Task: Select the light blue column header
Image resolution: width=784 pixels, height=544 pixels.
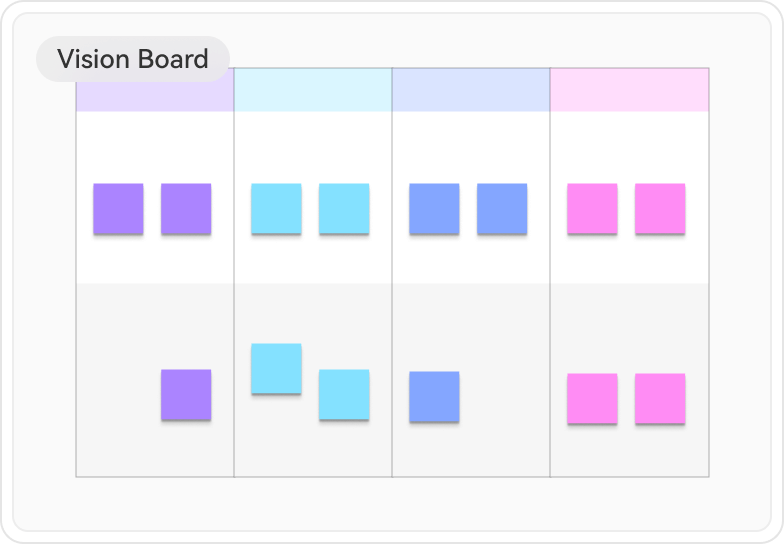Action: (x=470, y=90)
